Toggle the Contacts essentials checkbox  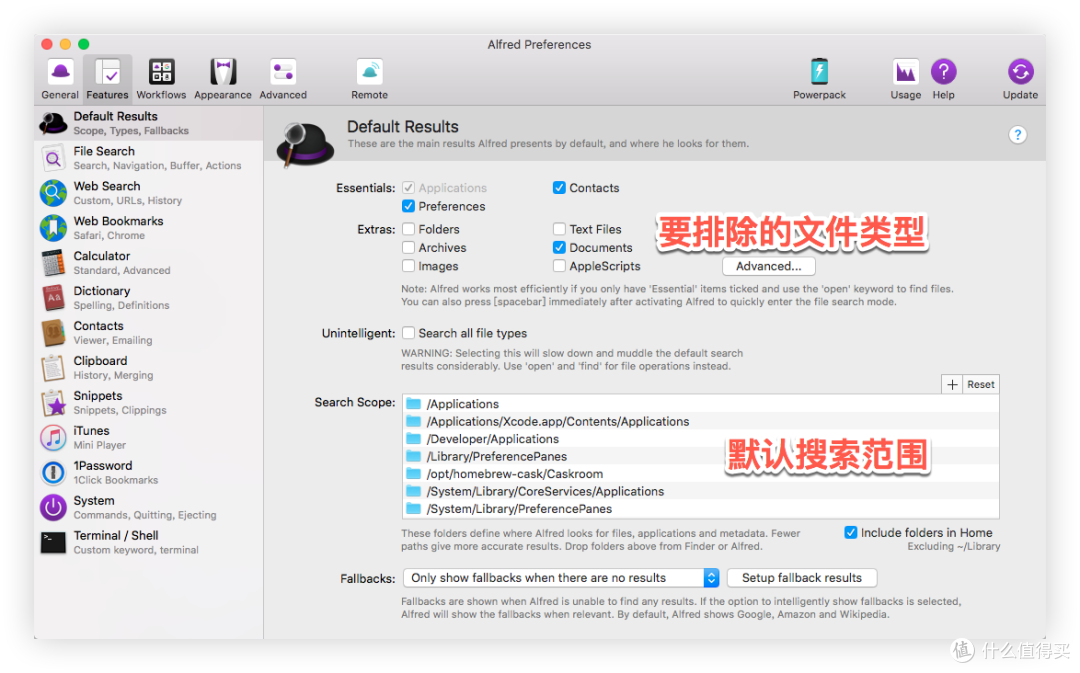pyautogui.click(x=559, y=188)
